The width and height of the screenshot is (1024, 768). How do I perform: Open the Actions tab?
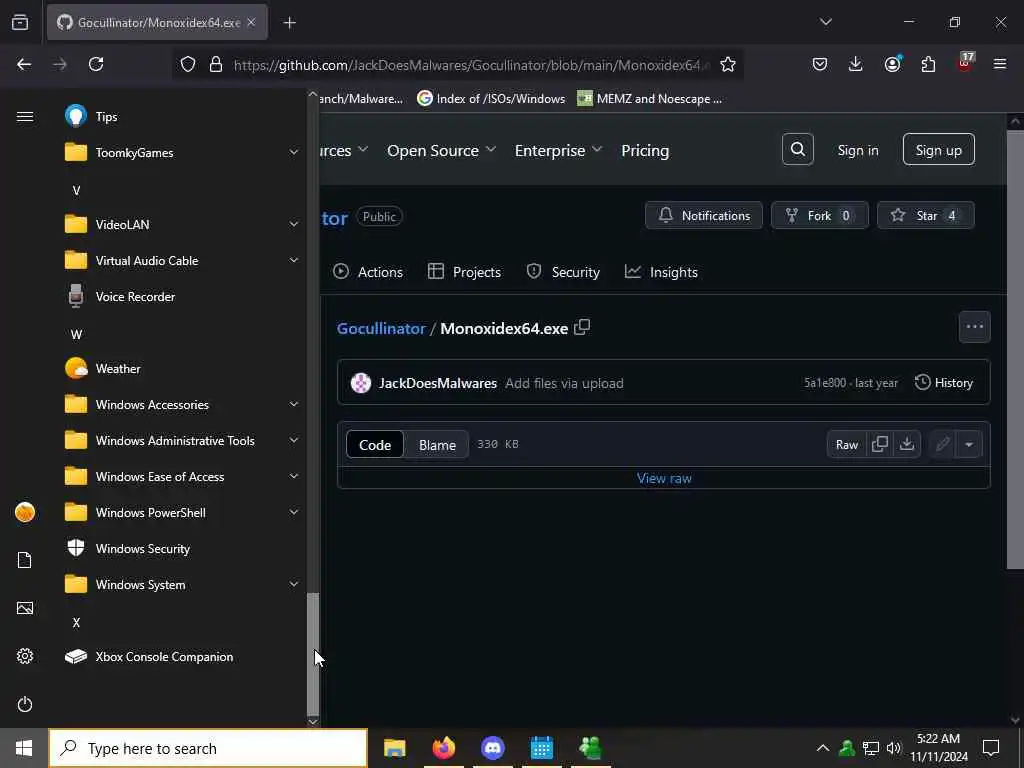coord(368,272)
